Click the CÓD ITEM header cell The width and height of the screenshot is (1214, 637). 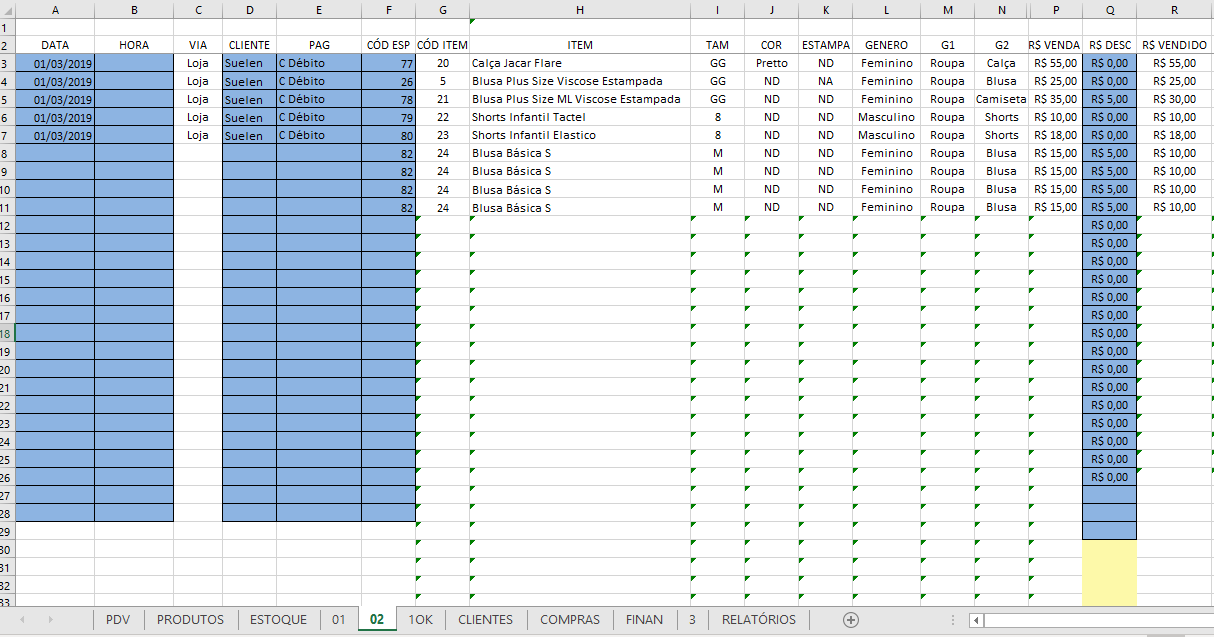click(442, 45)
